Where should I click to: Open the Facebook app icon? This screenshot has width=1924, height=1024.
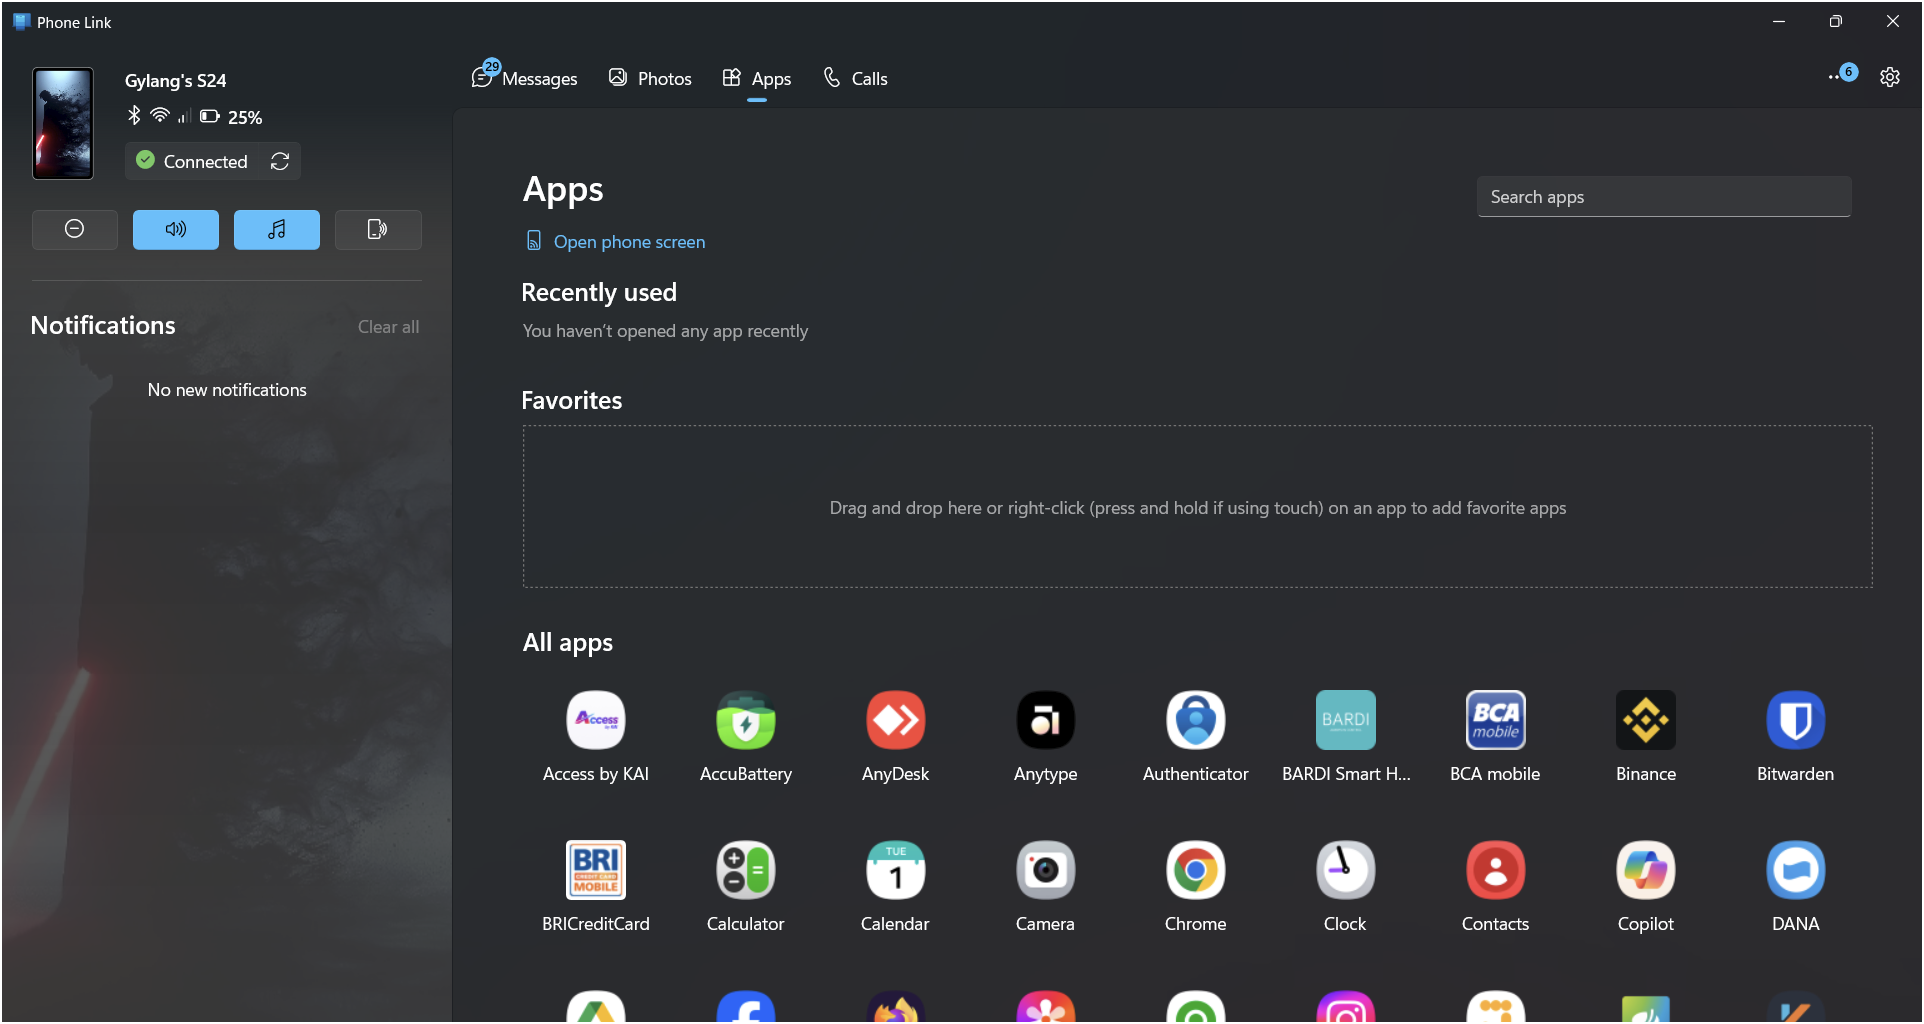746,1006
